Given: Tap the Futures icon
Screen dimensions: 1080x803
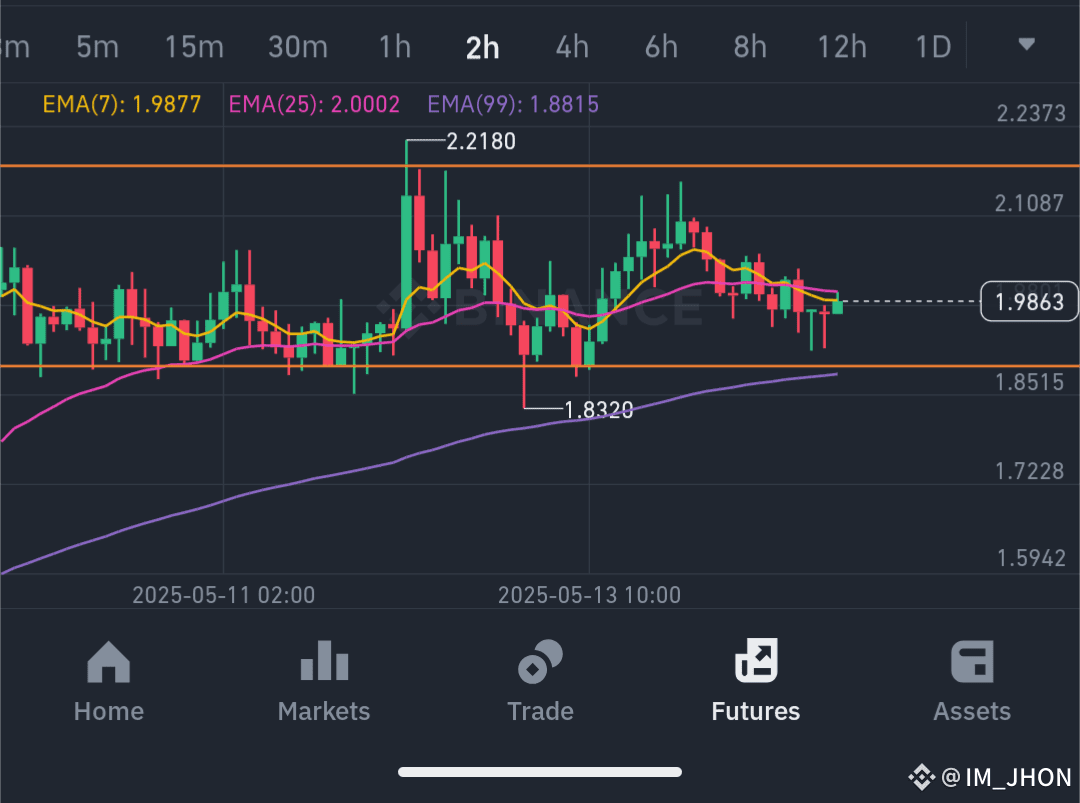Looking at the screenshot, I should [x=756, y=660].
